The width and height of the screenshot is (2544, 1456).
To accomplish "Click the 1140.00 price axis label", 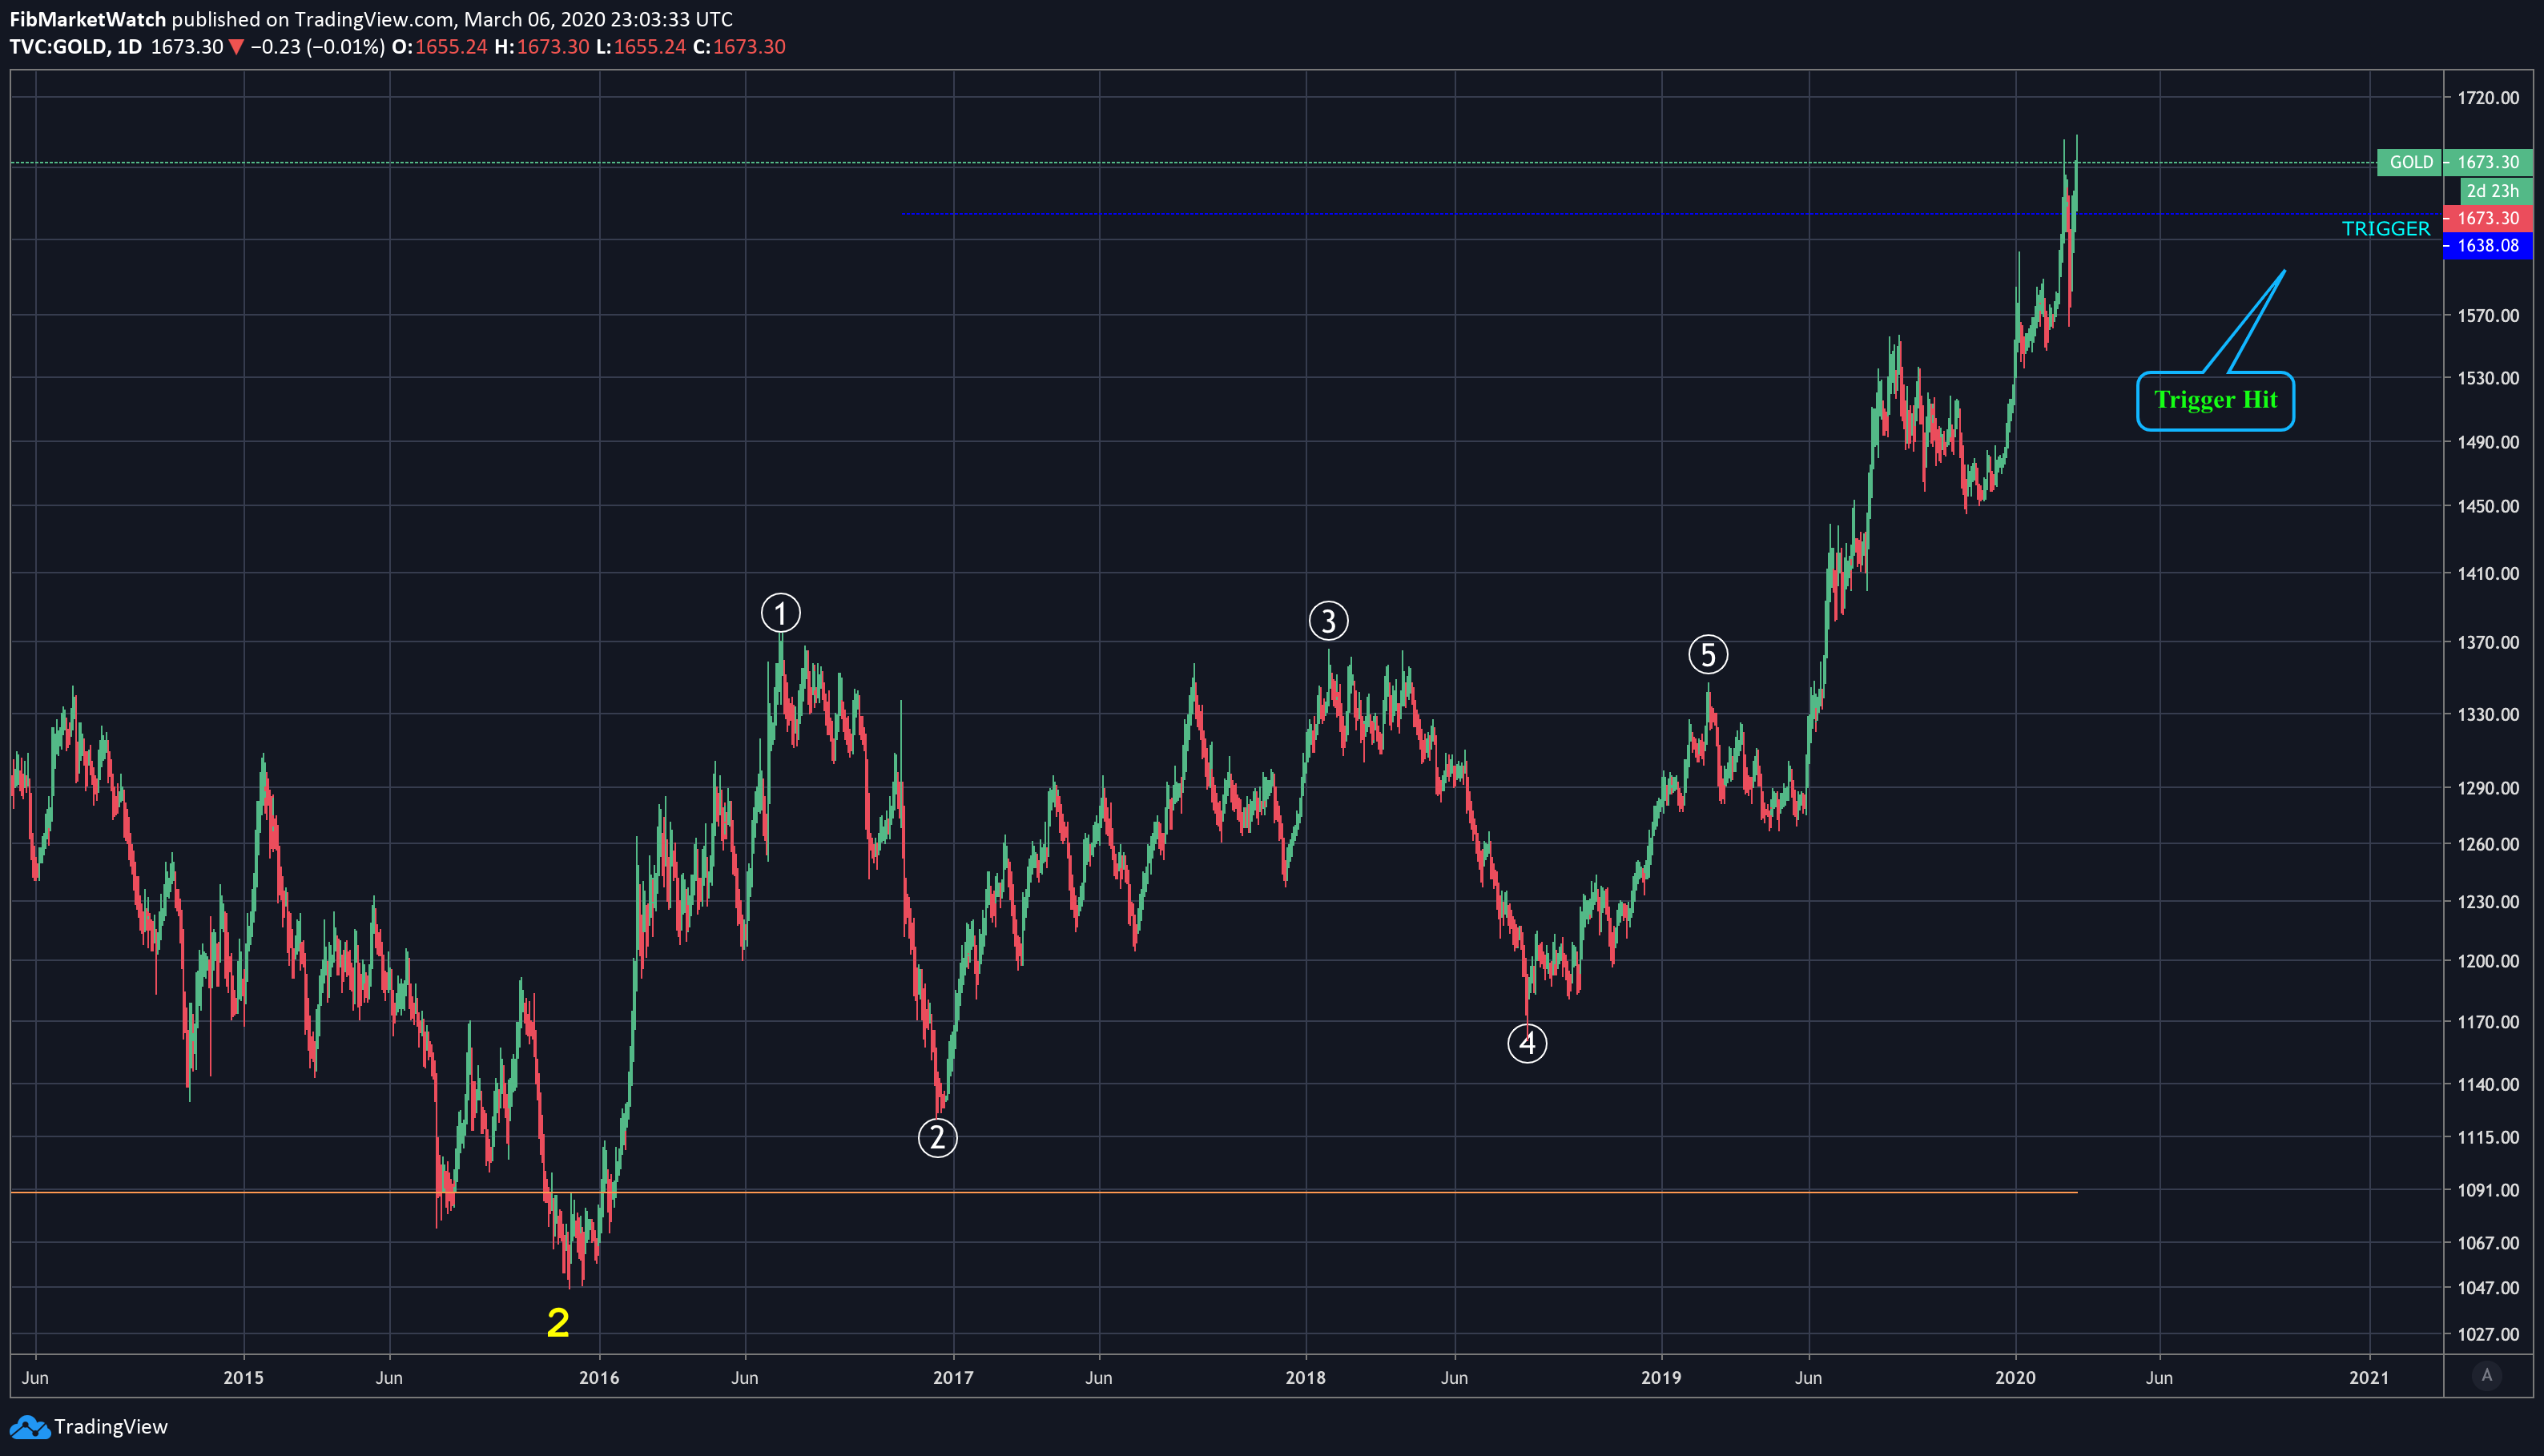I will tap(2488, 1084).
